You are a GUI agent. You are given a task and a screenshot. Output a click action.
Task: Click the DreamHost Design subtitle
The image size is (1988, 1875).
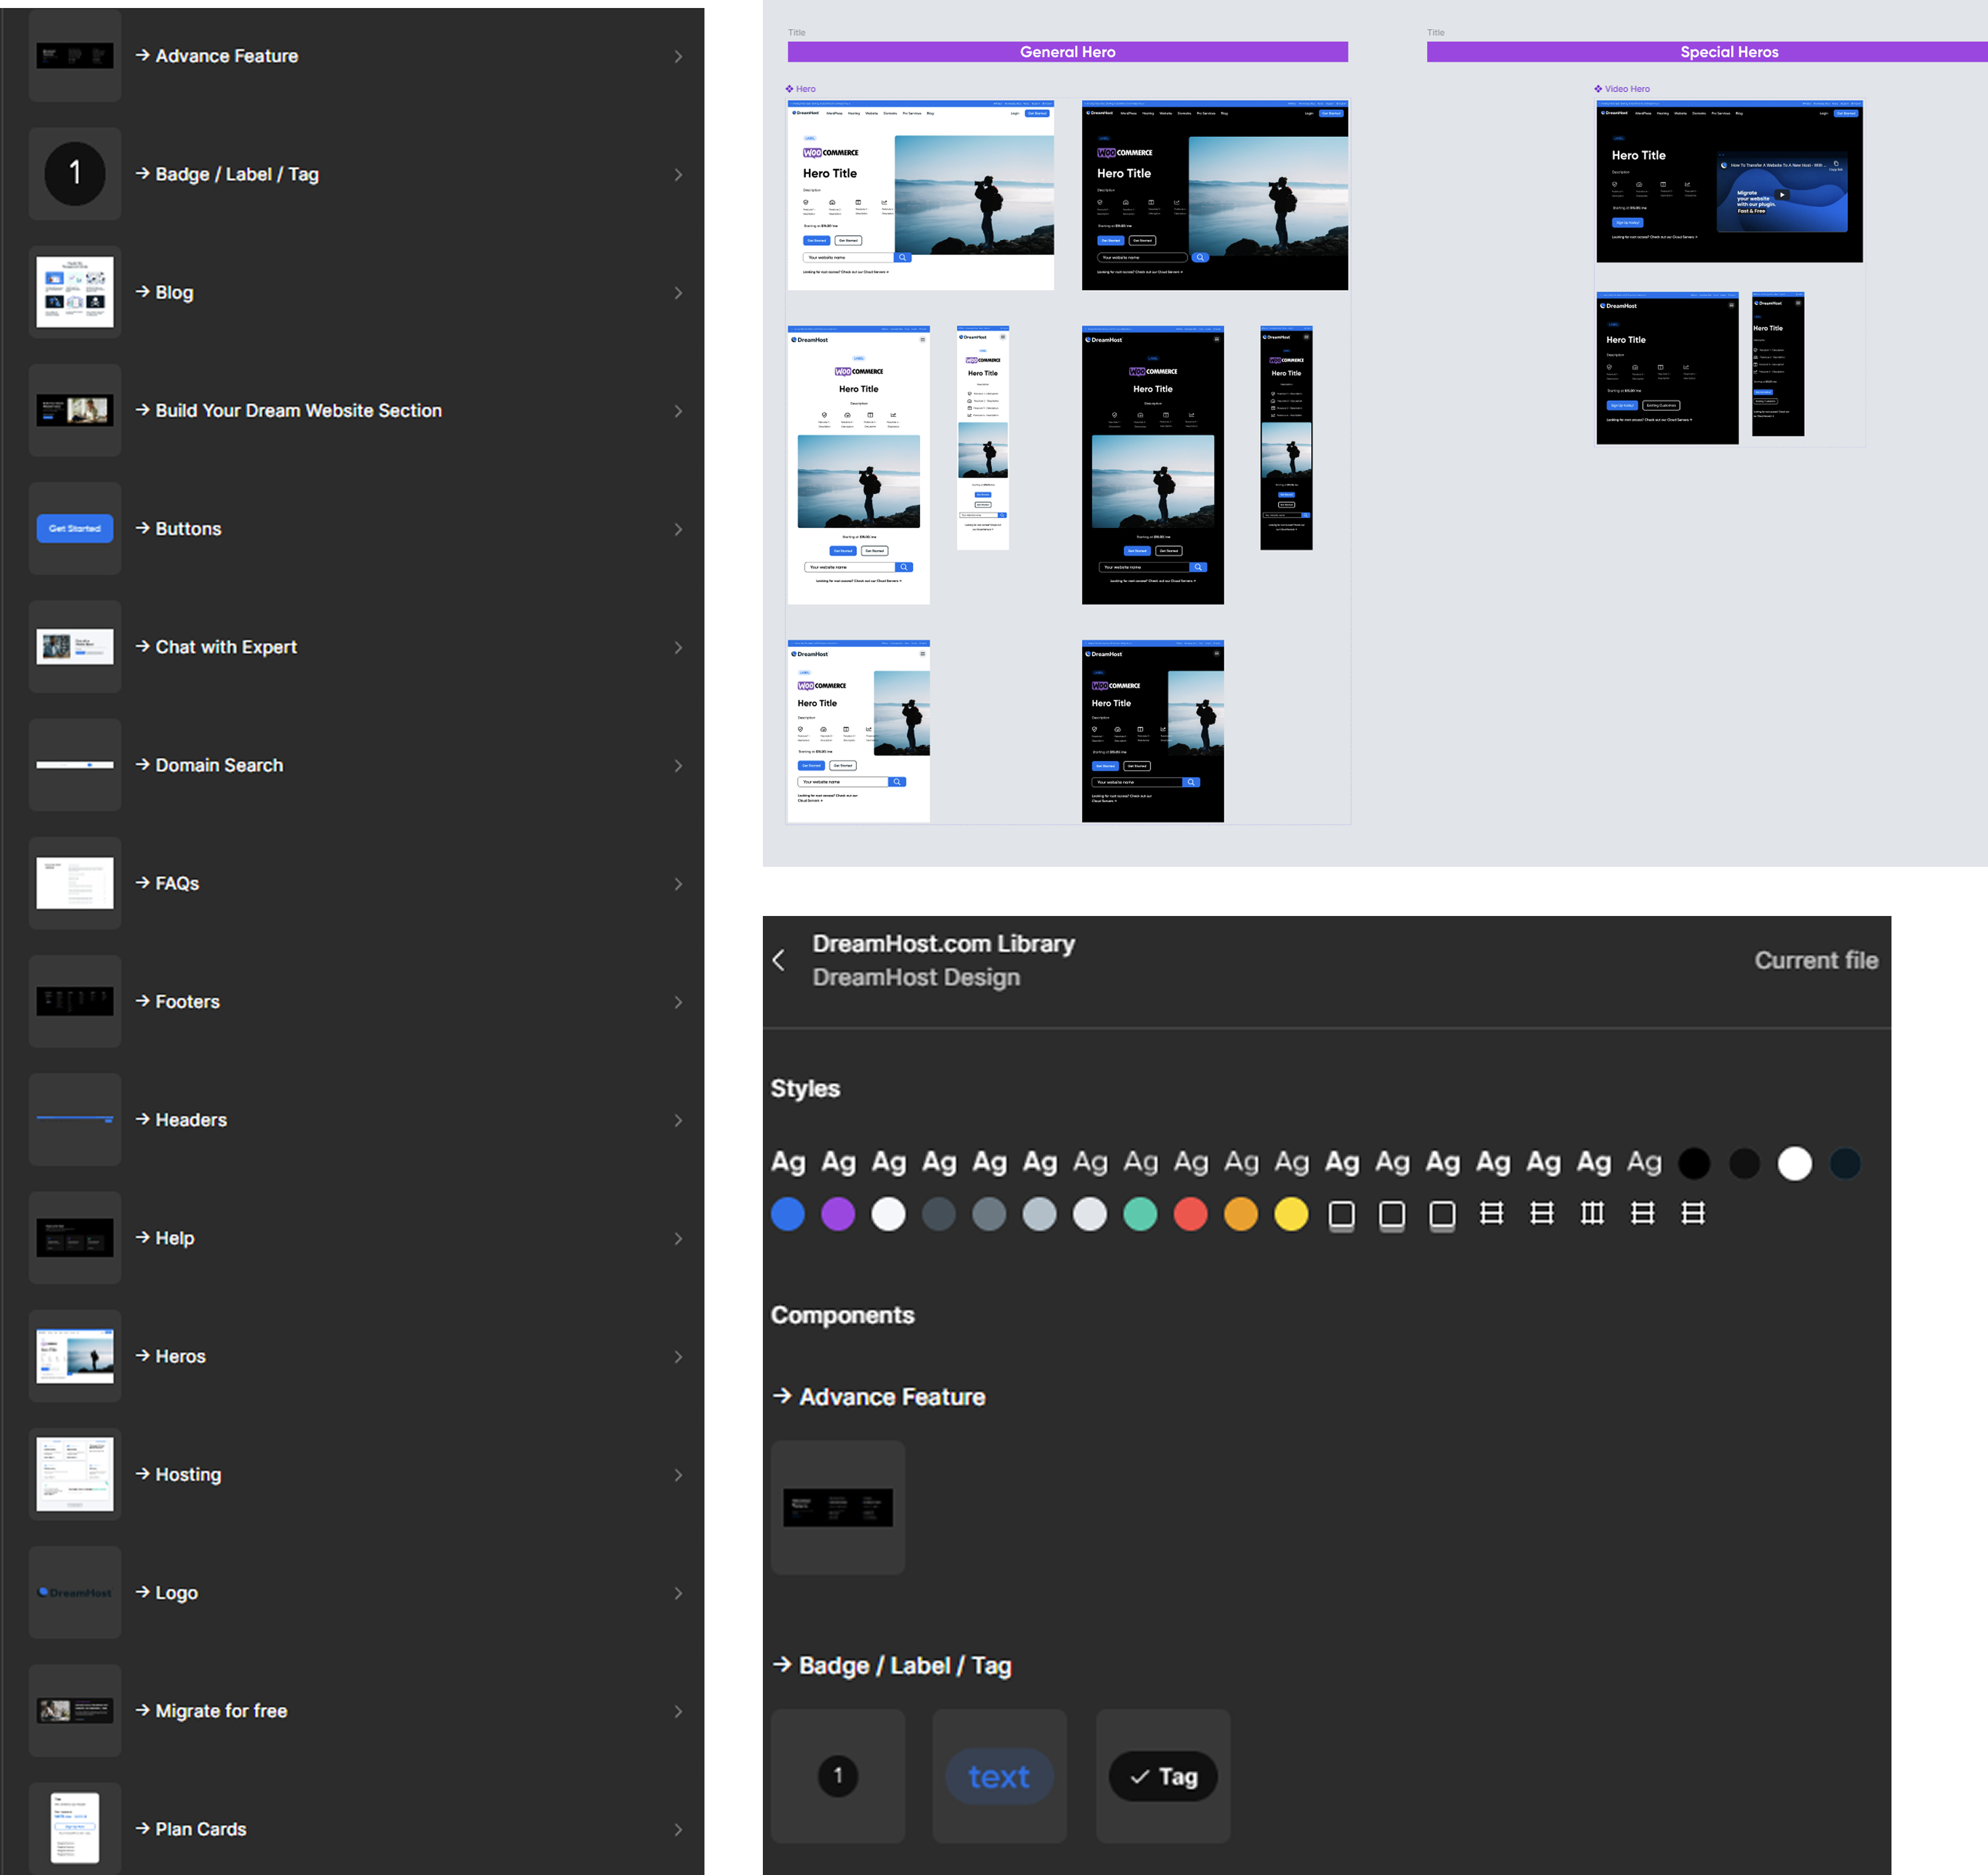[916, 977]
